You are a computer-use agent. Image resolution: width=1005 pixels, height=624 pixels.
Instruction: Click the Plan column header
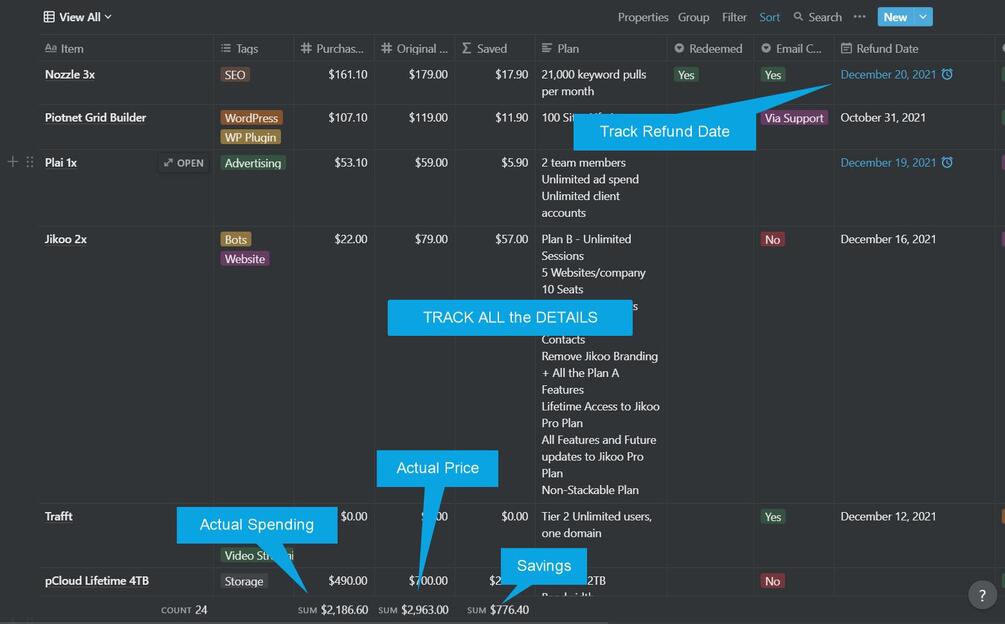tap(601, 49)
